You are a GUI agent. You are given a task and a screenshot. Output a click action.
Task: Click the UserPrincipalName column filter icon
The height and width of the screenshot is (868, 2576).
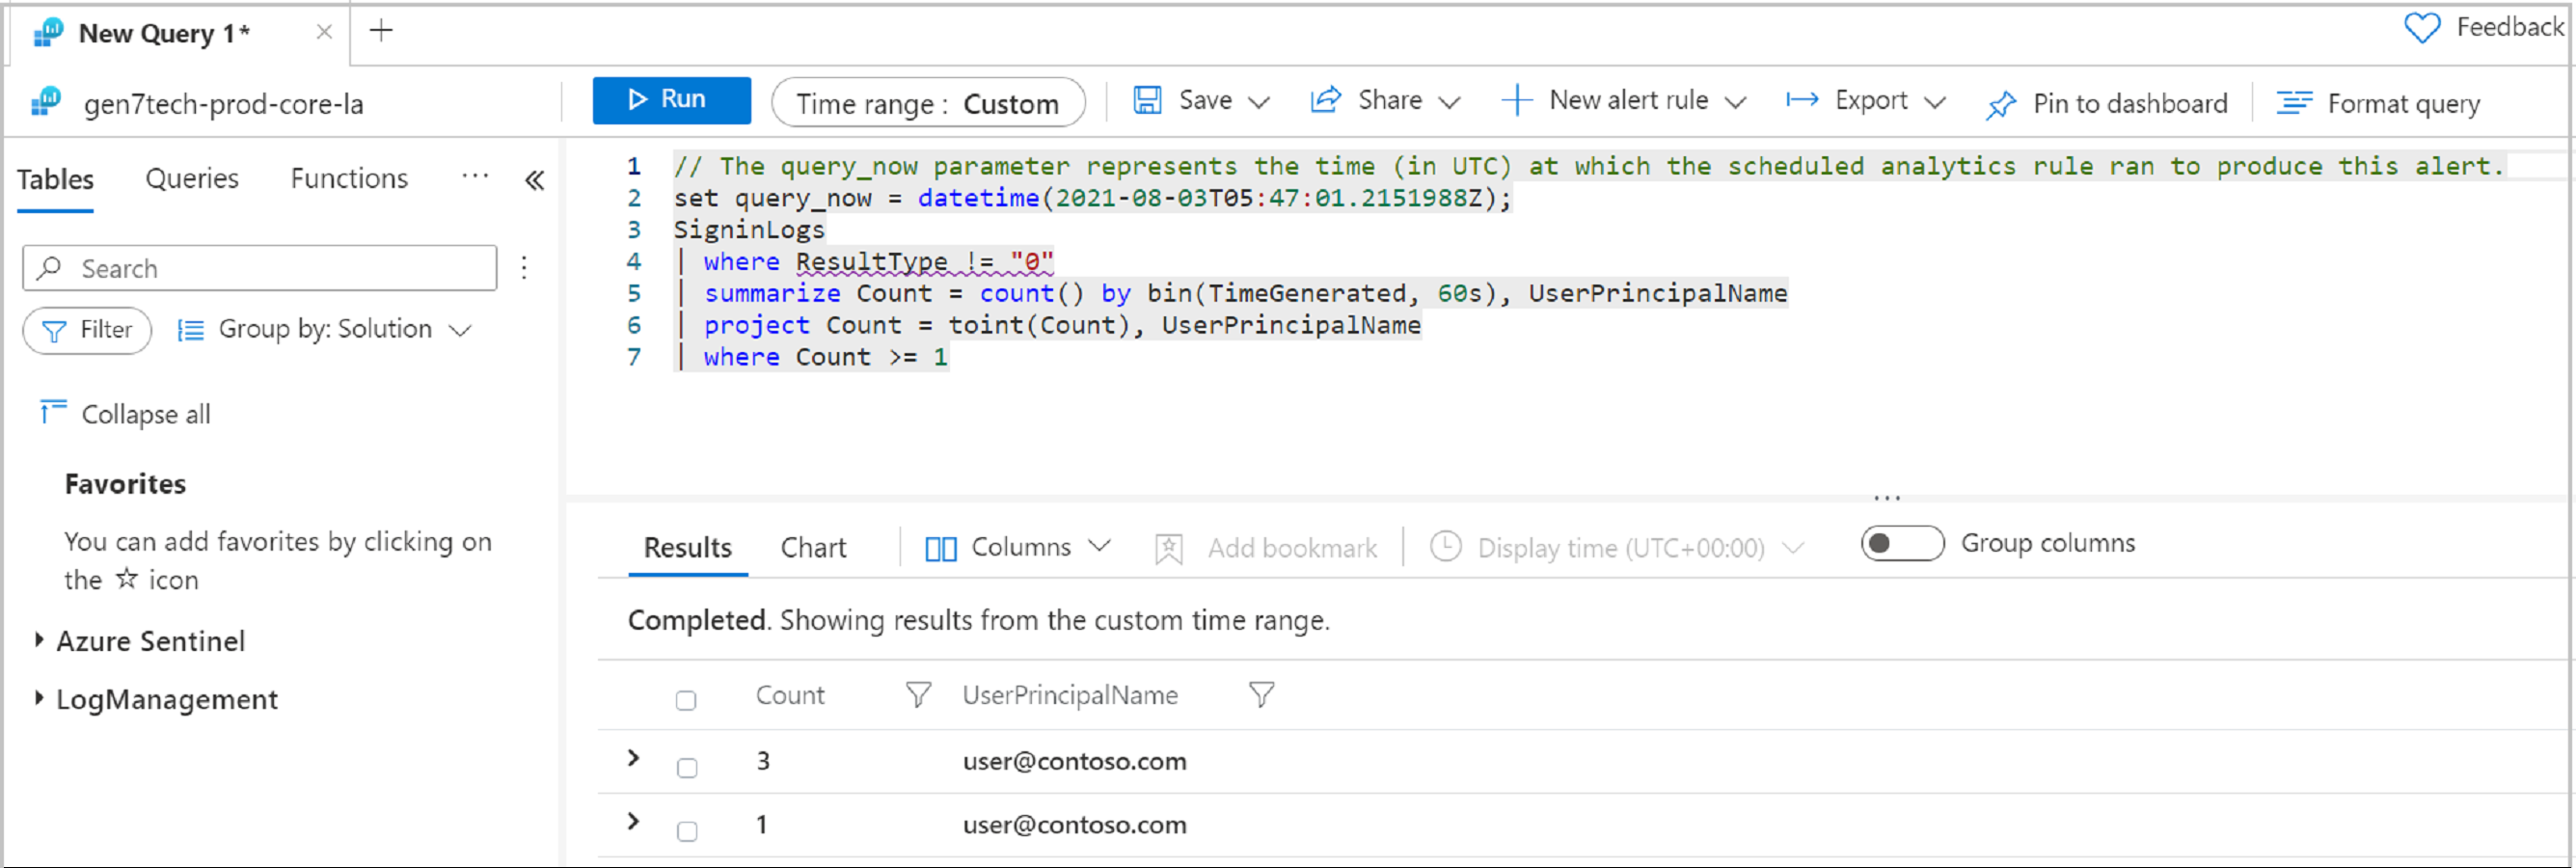pyautogui.click(x=1262, y=695)
